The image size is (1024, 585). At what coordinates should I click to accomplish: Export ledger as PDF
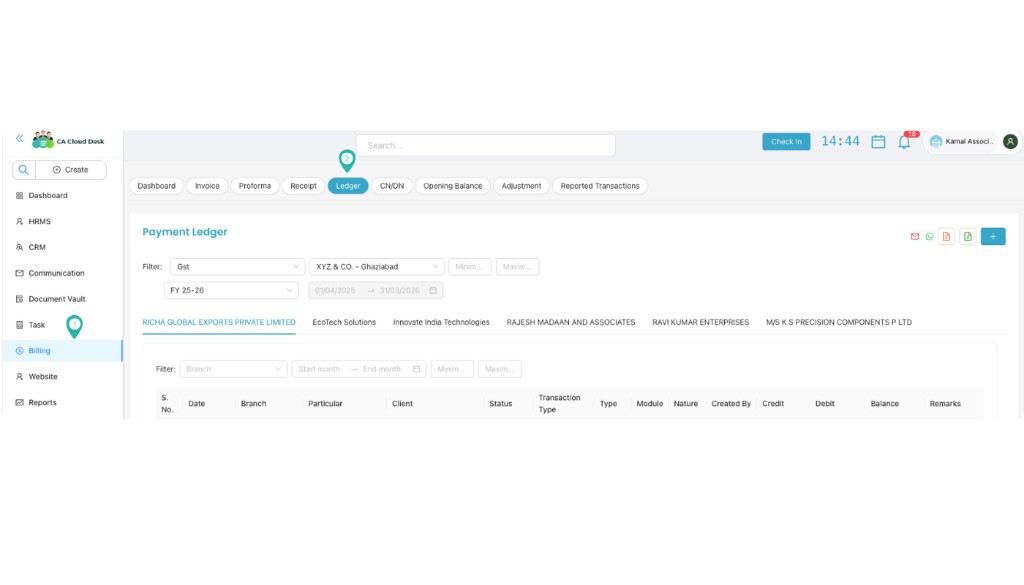coord(948,236)
